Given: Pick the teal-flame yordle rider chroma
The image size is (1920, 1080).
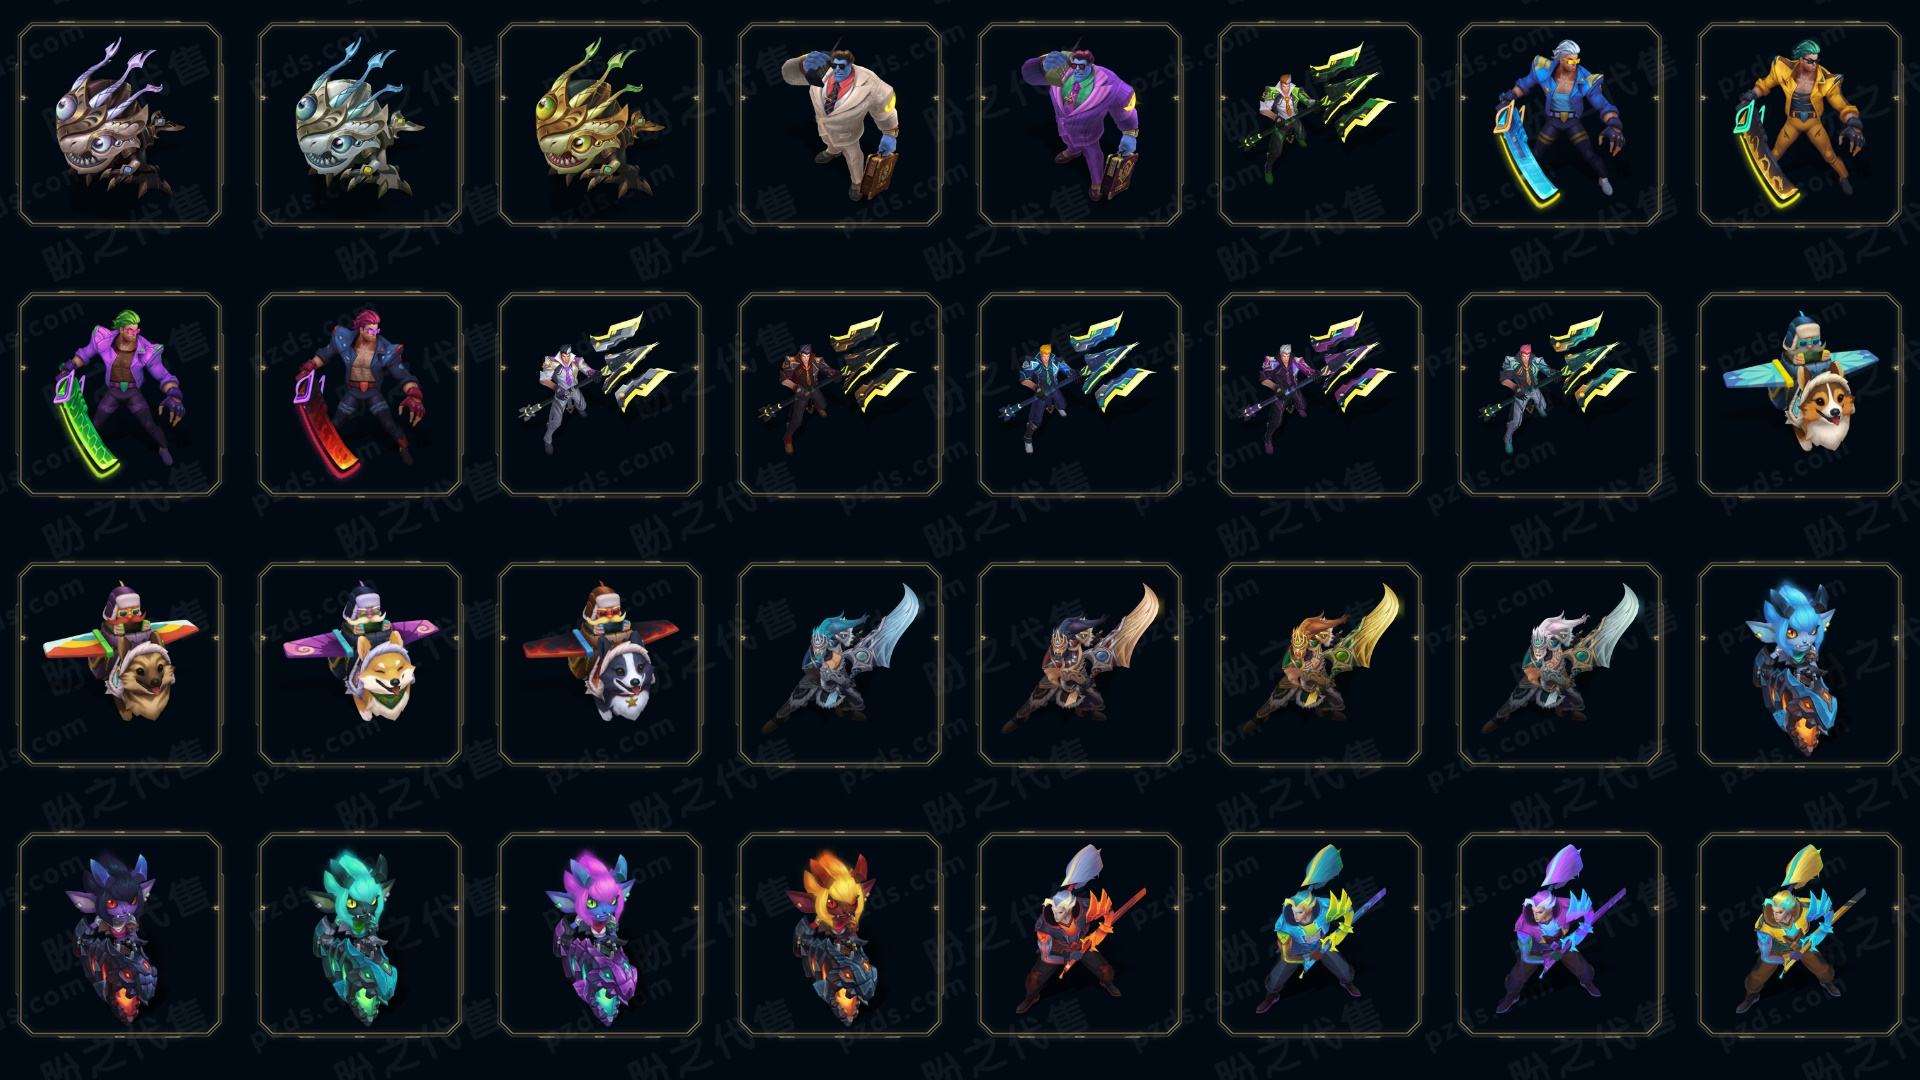Looking at the screenshot, I should pos(360,934).
